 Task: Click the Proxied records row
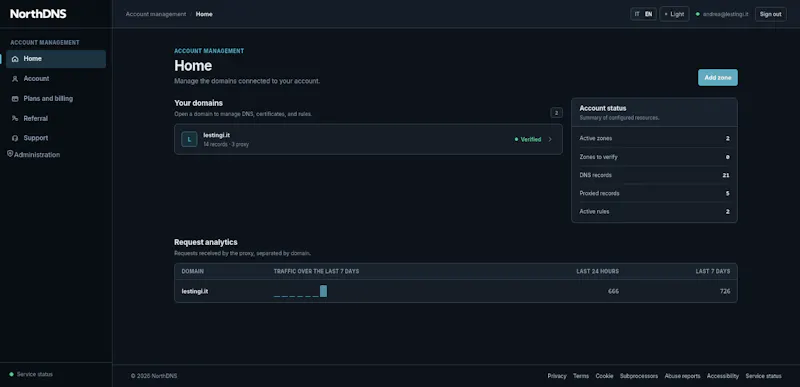pos(654,193)
